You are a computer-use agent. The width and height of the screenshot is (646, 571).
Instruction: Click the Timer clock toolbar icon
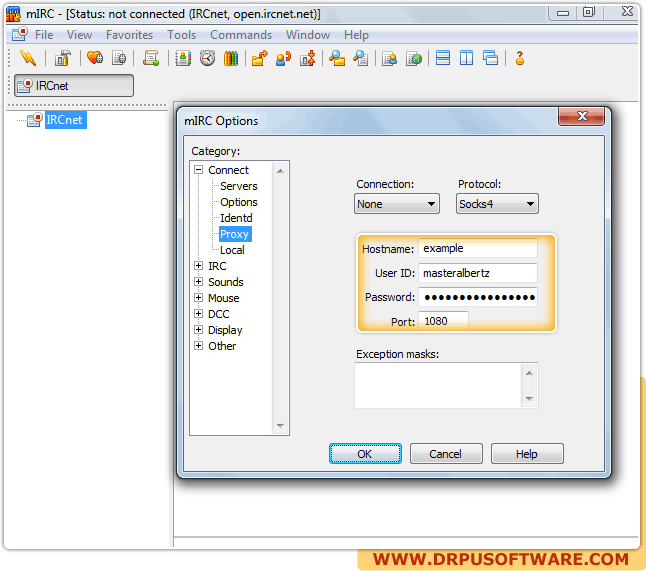[x=207, y=58]
